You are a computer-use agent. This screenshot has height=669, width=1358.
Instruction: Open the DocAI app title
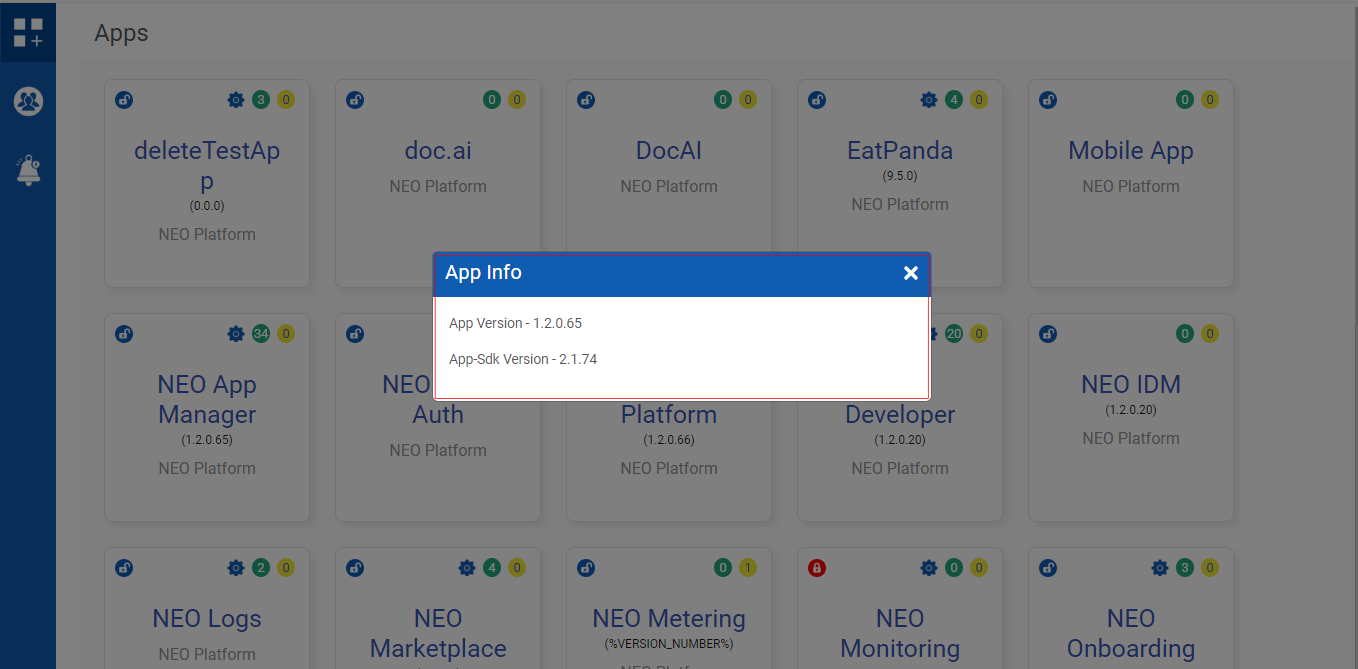click(669, 151)
